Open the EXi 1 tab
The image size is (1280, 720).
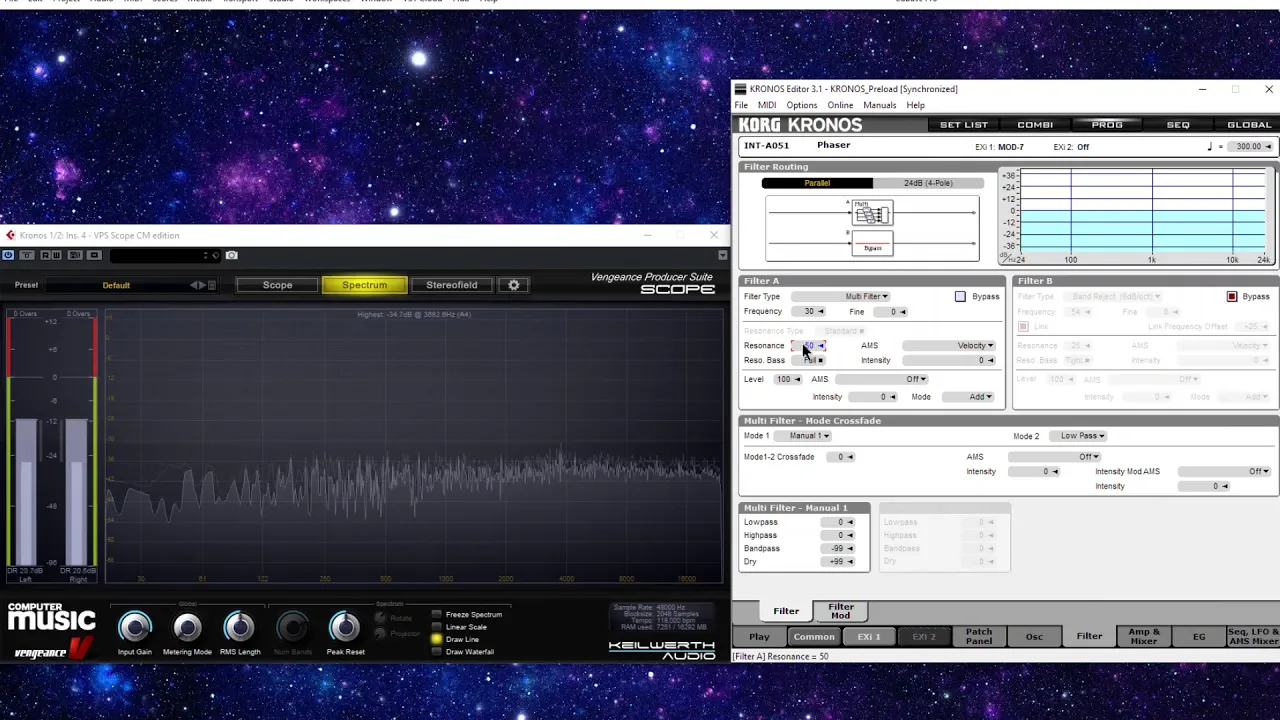tap(868, 636)
